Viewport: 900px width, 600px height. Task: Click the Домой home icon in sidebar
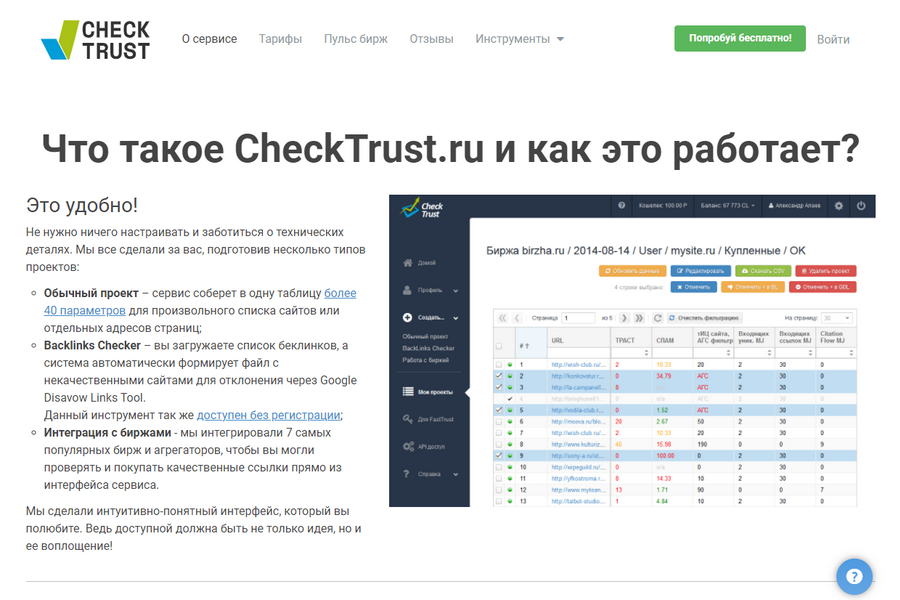(x=407, y=262)
